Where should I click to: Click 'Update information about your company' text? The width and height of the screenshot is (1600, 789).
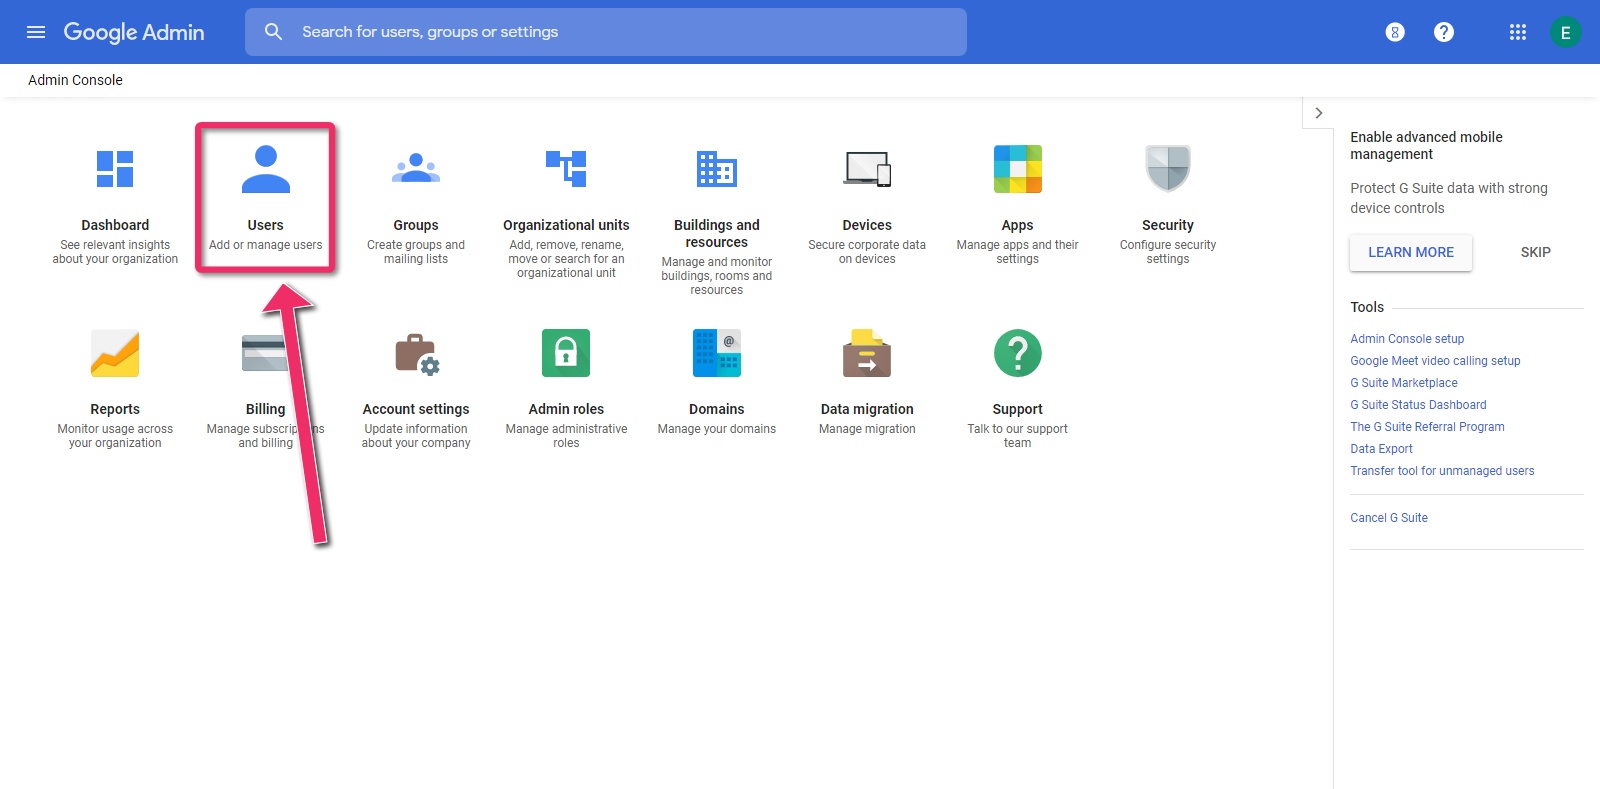point(416,436)
